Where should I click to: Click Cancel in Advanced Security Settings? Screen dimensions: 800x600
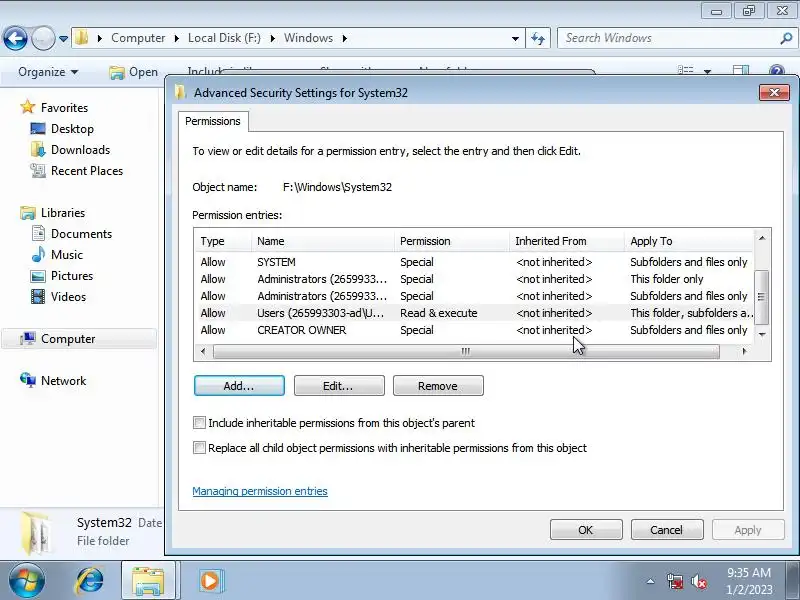click(x=667, y=530)
